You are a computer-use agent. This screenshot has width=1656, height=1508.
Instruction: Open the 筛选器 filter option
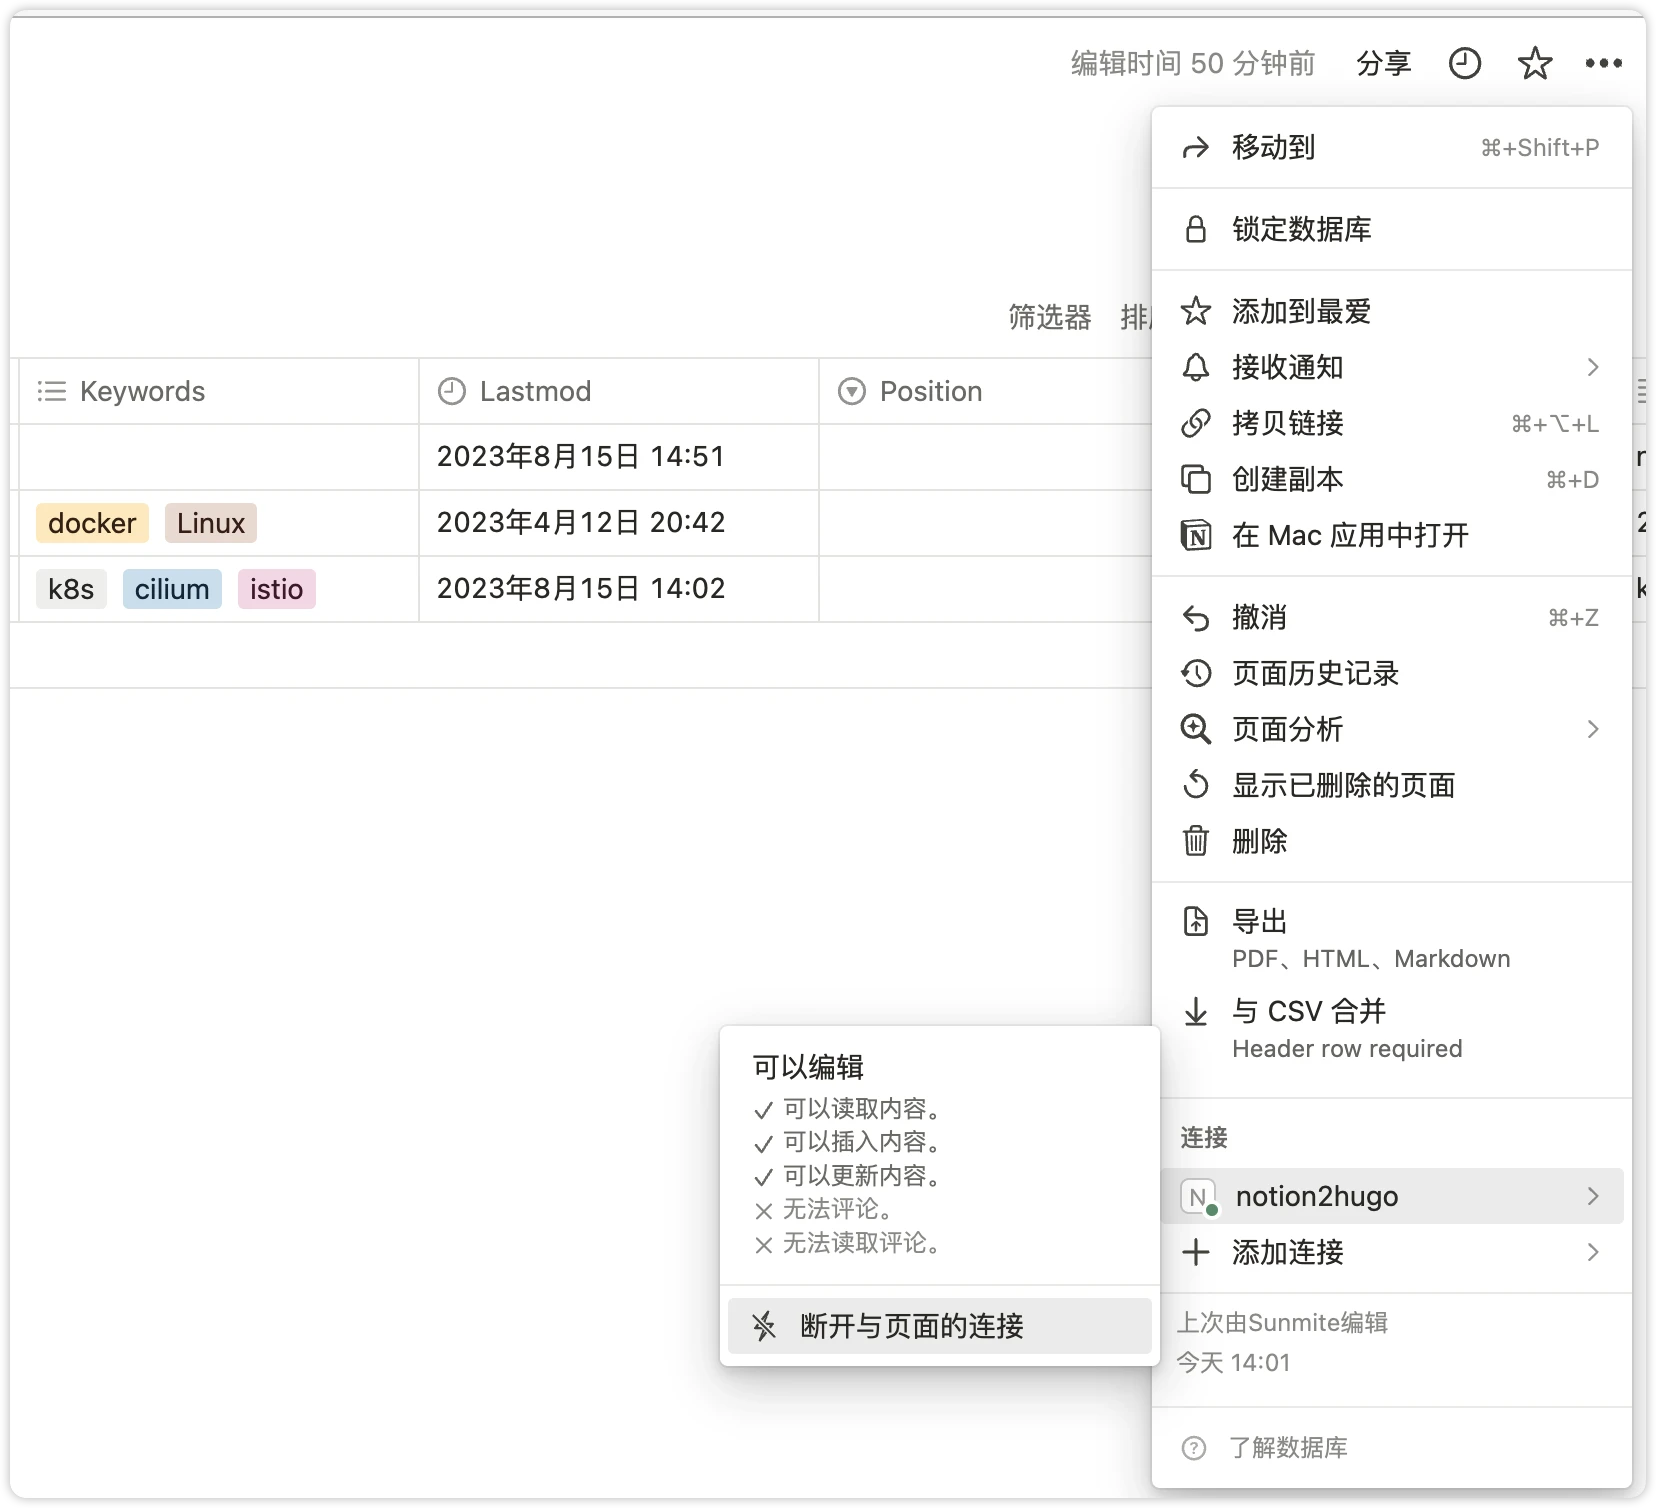[x=1049, y=318]
